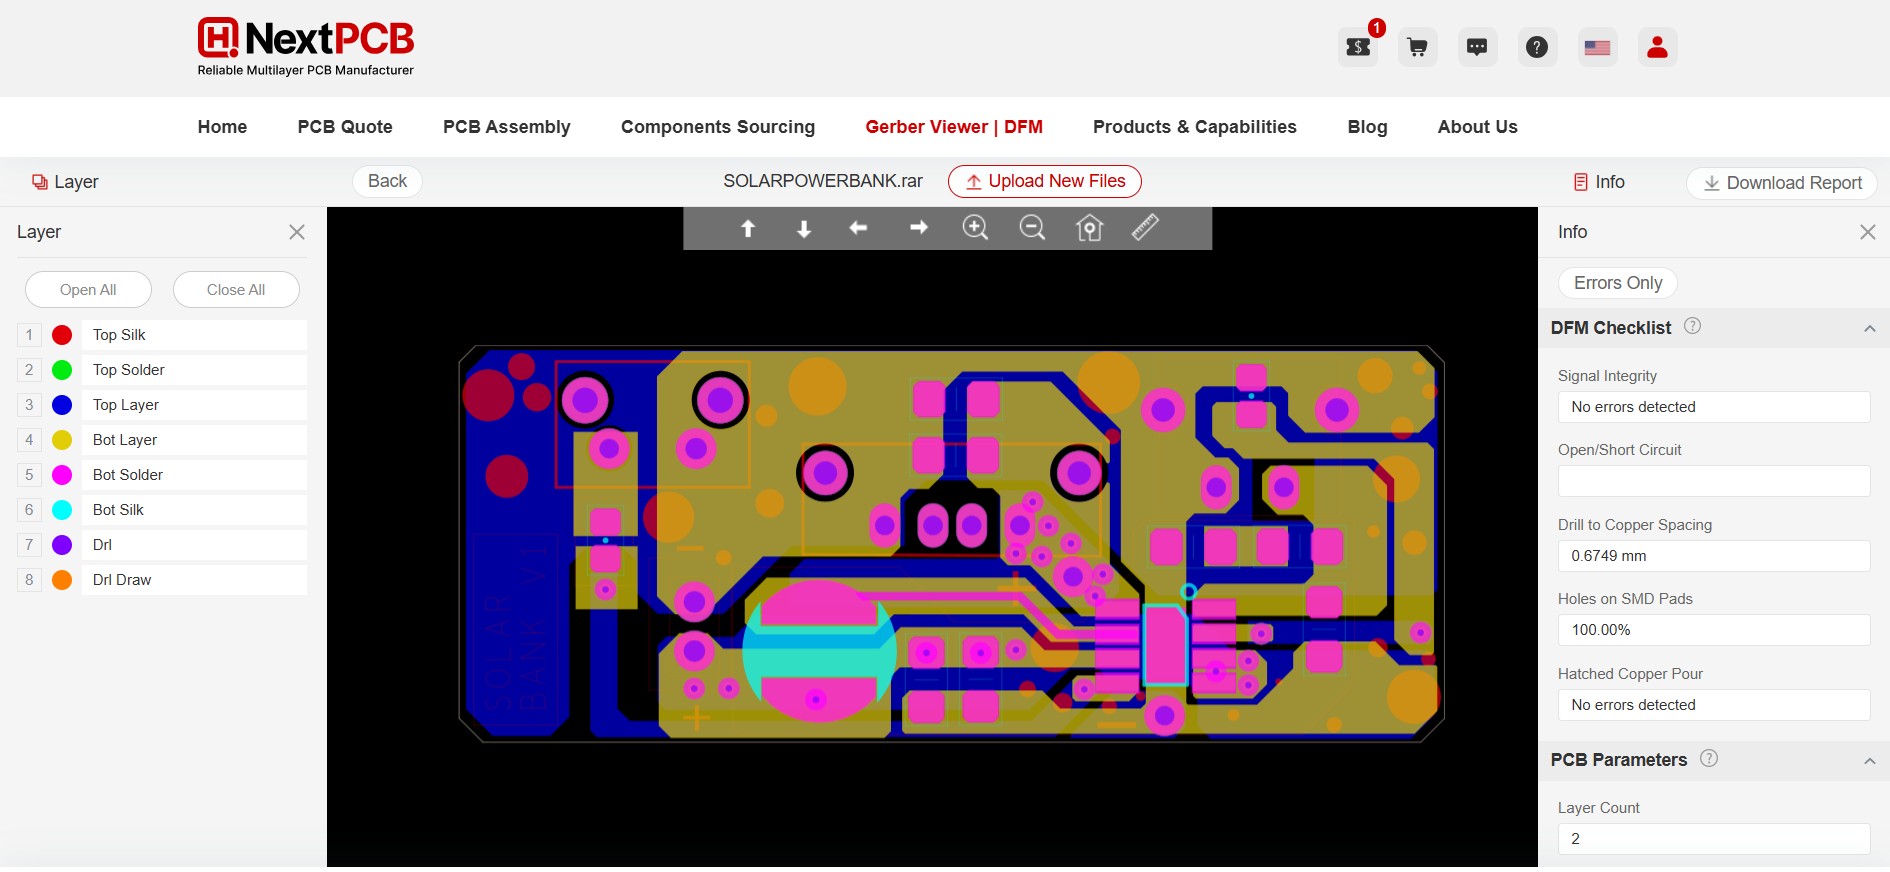Screen dimensions: 1890x872
Task: Open the user account profile icon
Action: (x=1657, y=47)
